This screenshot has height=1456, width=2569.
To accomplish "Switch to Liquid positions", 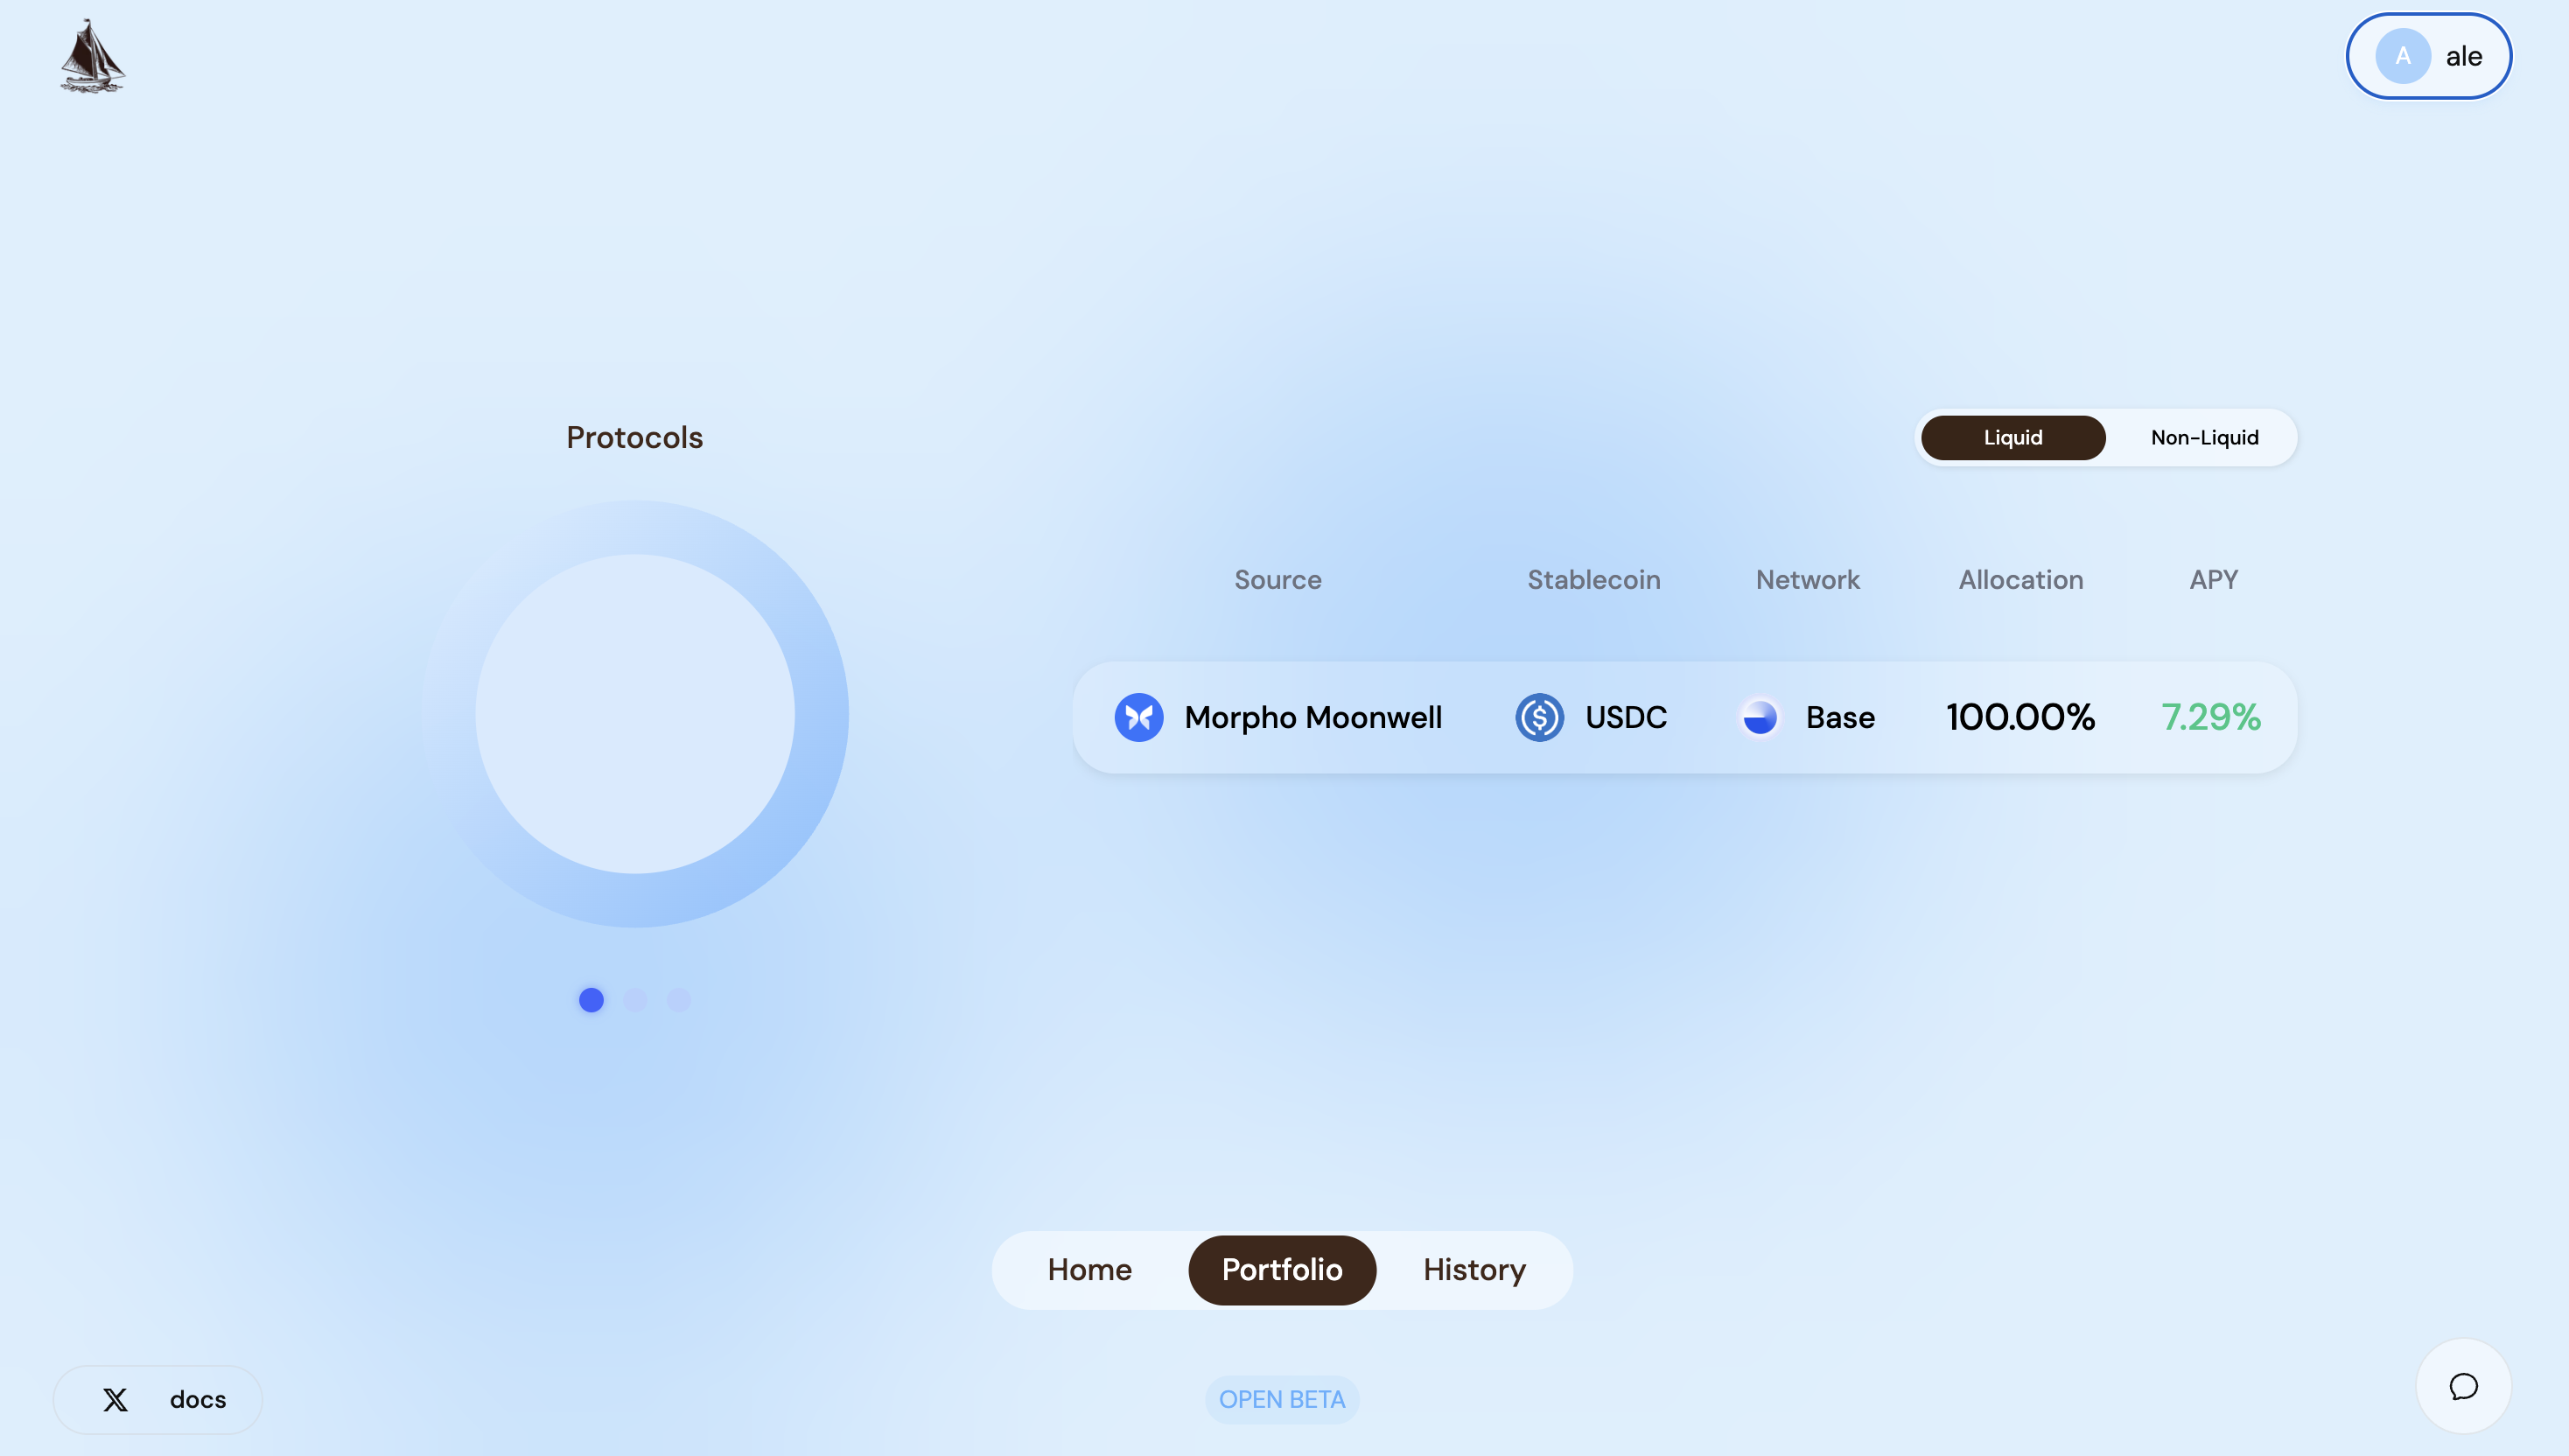I will [2012, 438].
